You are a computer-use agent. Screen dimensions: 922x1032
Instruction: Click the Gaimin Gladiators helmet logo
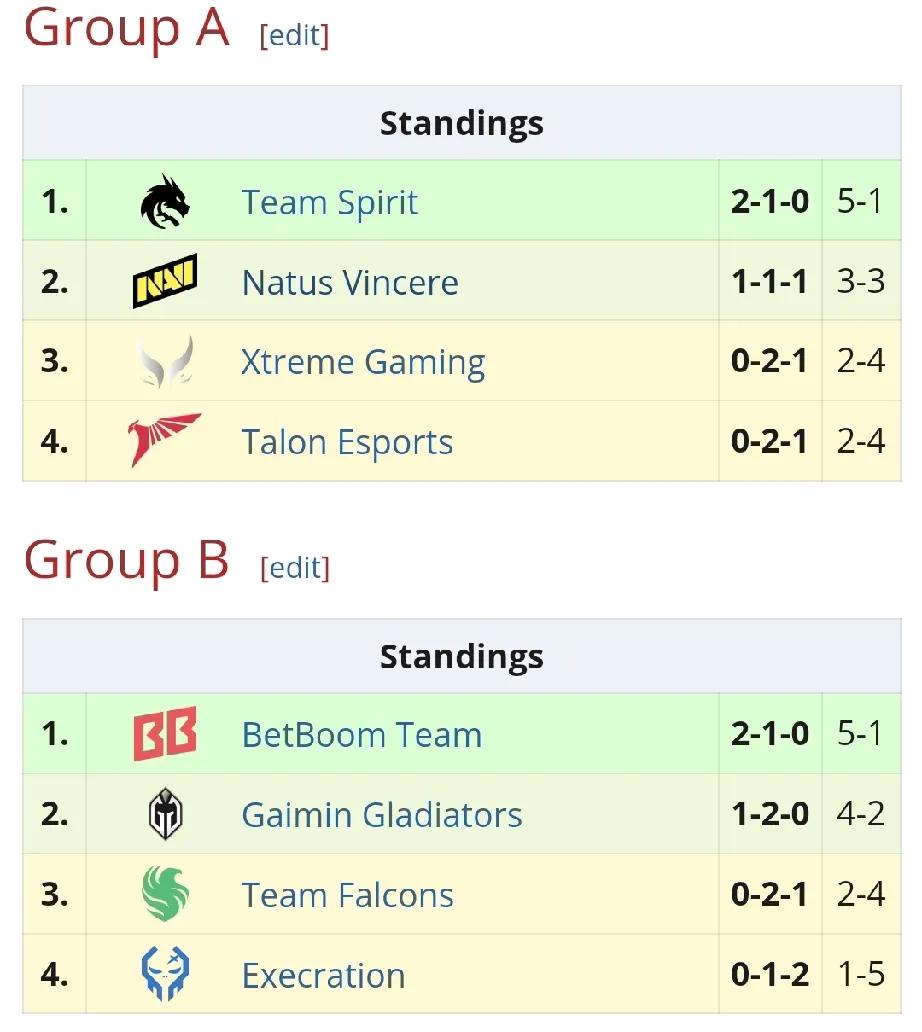point(165,814)
